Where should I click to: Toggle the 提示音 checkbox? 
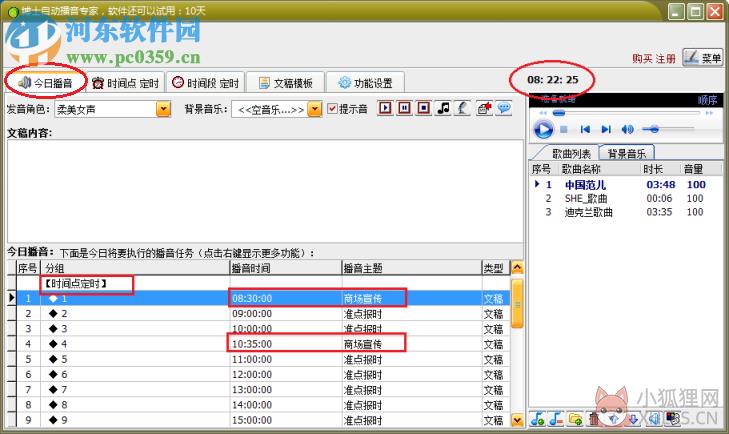tap(332, 109)
